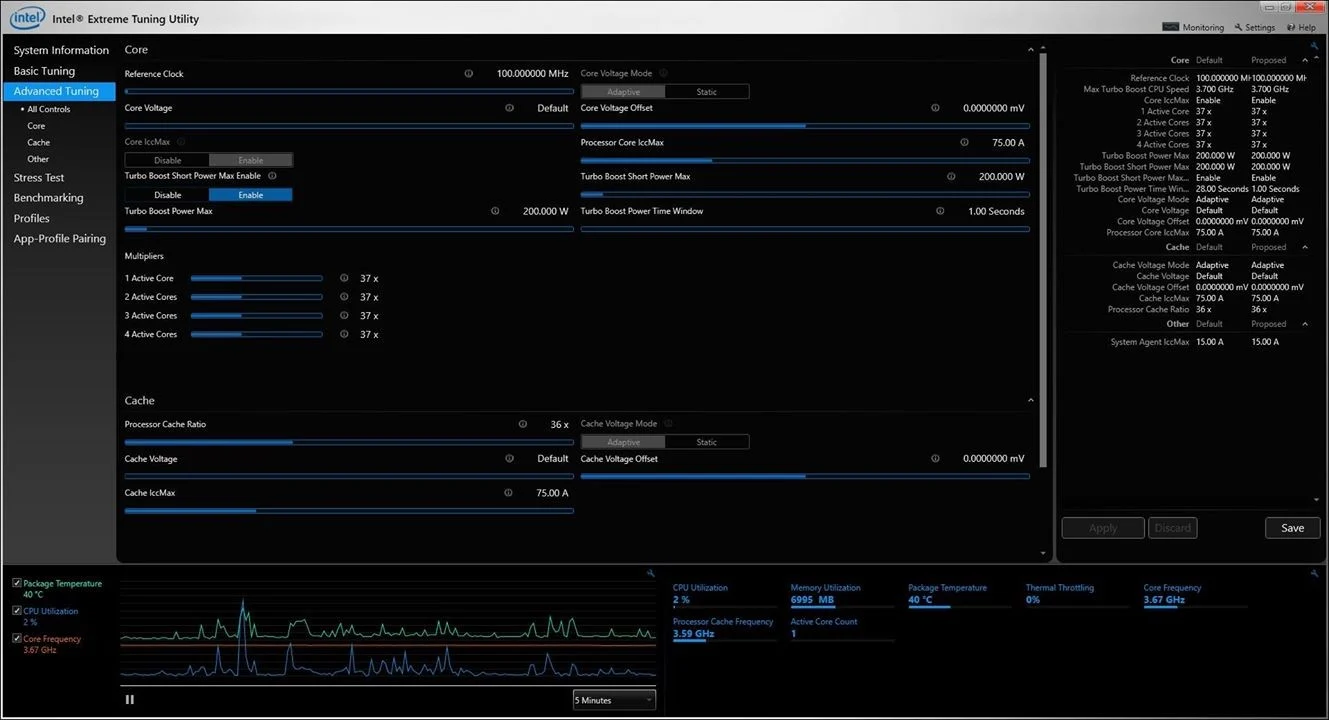Uncheck the CPU Utilization graph checkbox
This screenshot has width=1329, height=720.
[17, 611]
